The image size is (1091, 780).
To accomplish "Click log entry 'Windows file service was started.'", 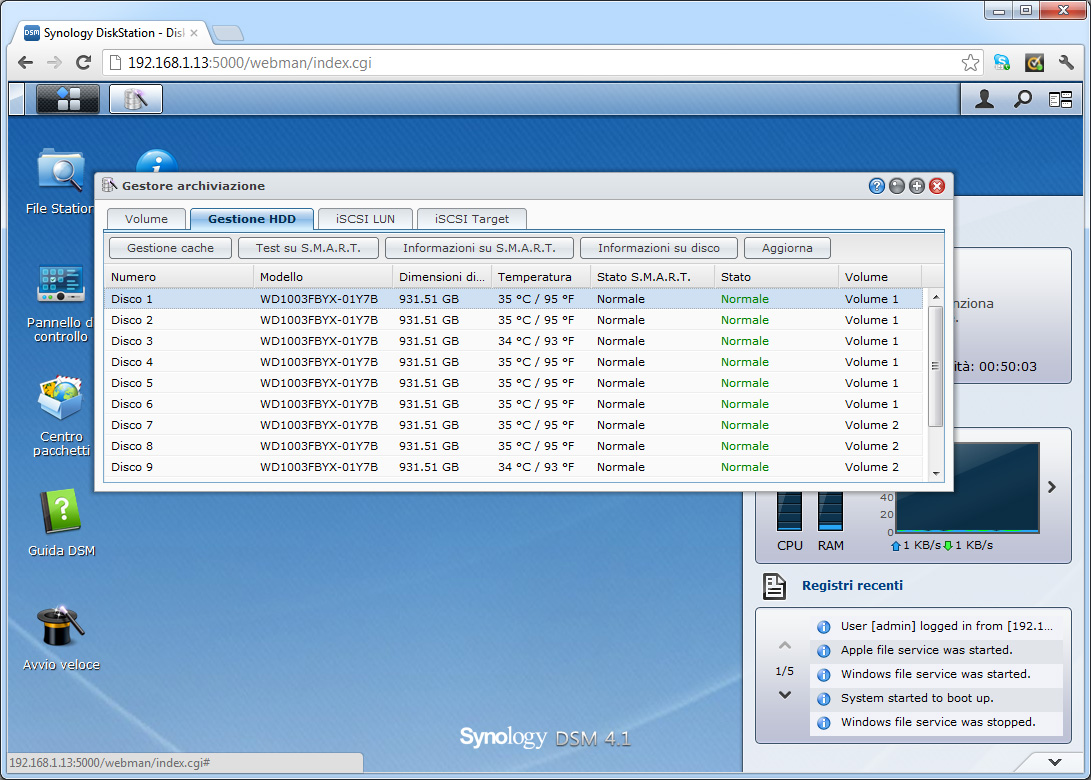I will (x=935, y=674).
